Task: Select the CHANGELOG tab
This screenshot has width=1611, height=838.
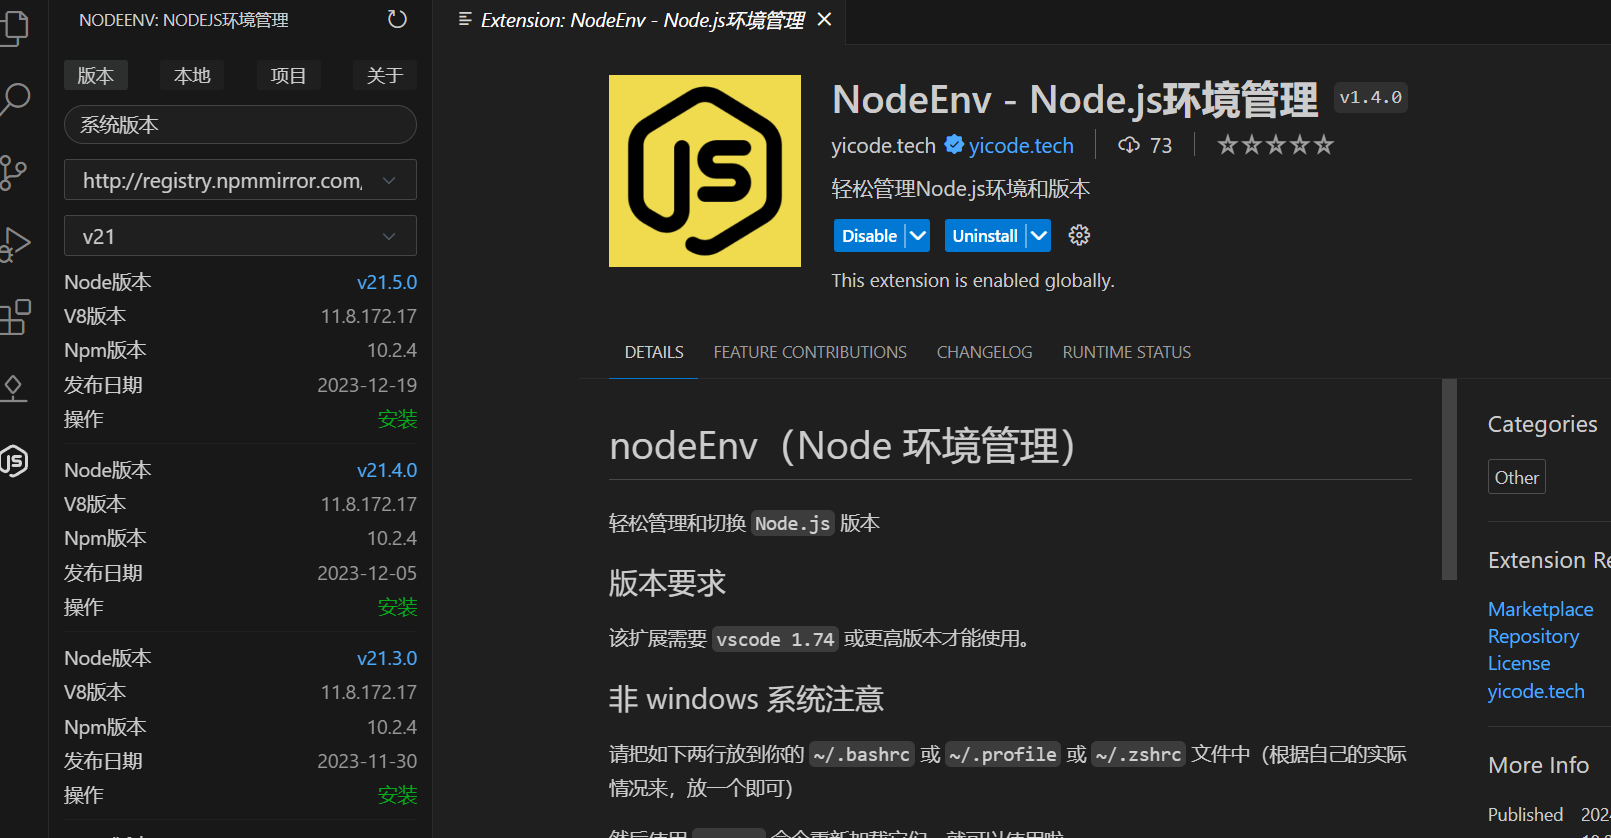Action: point(984,352)
